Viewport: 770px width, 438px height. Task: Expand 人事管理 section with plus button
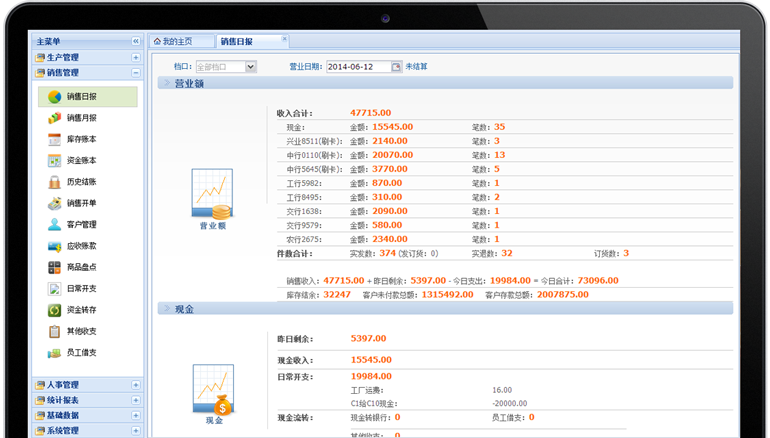coord(136,385)
